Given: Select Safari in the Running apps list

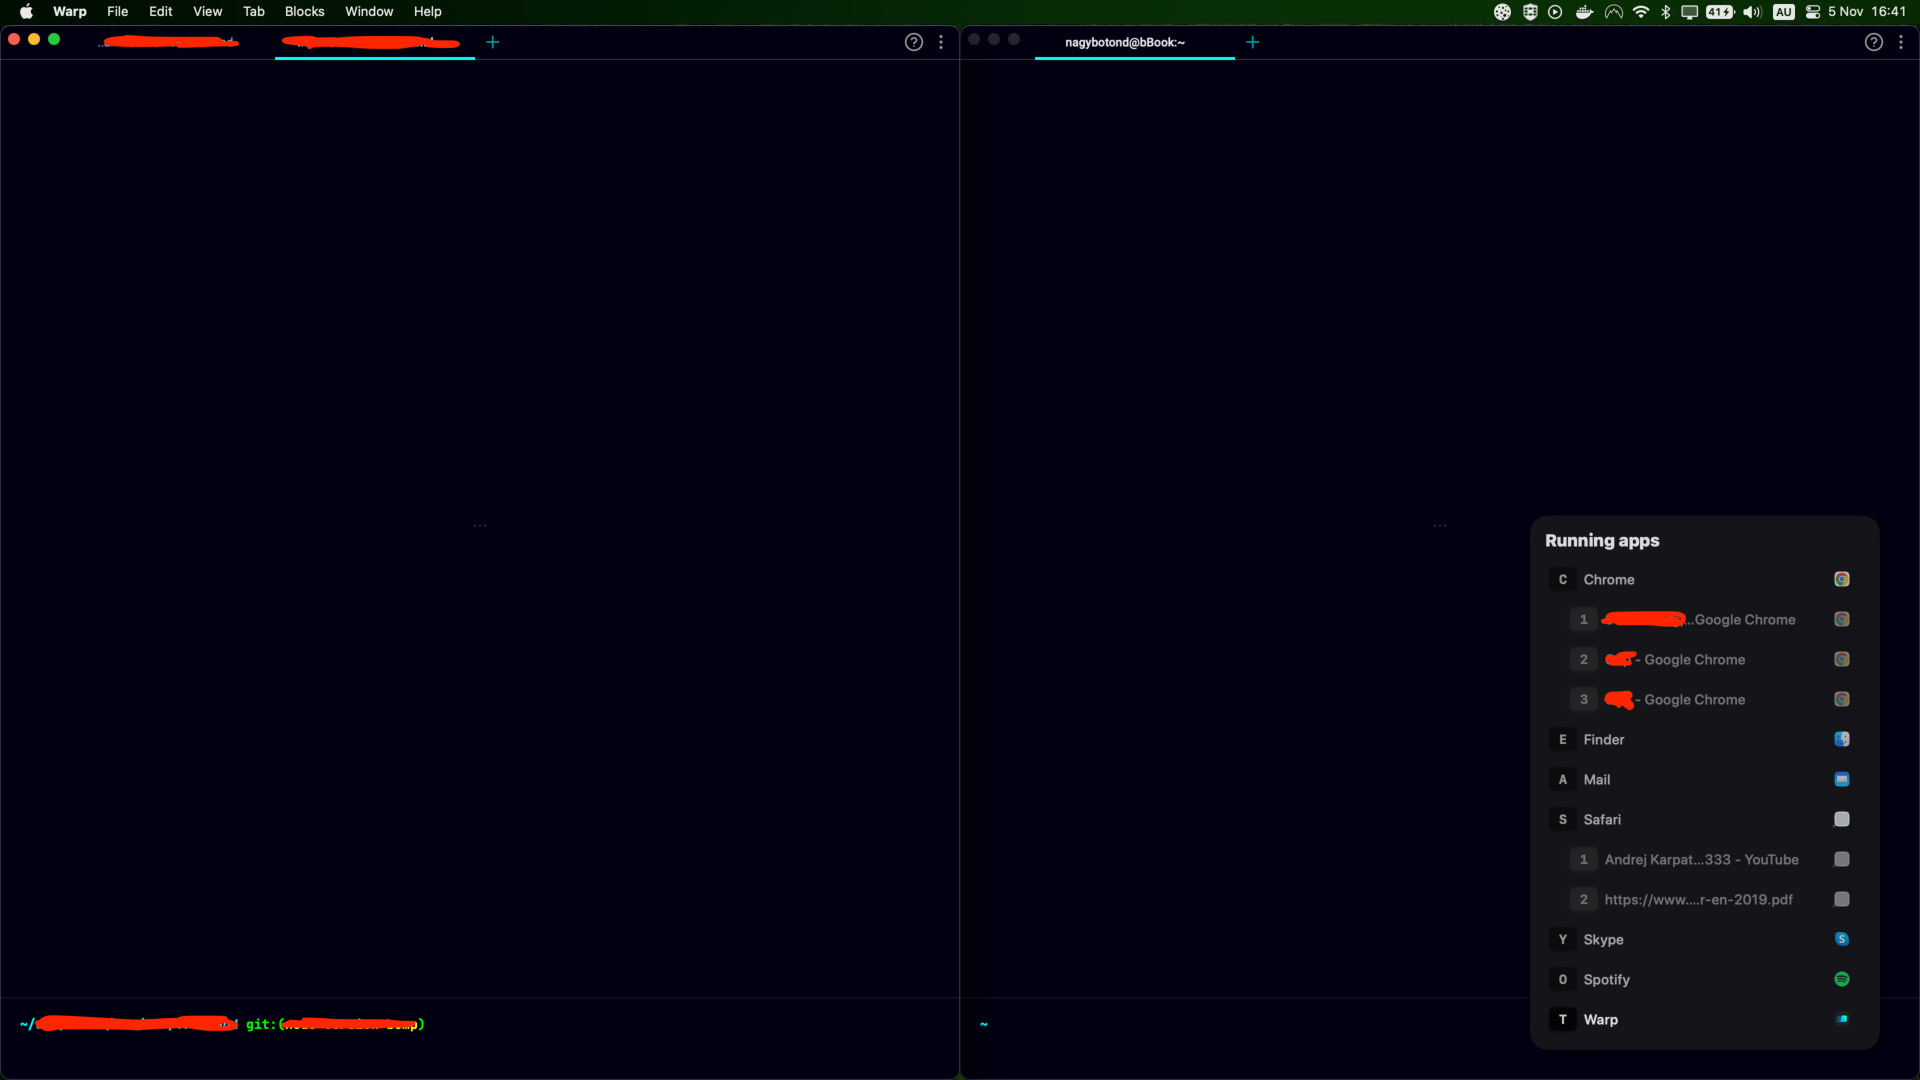Looking at the screenshot, I should [1602, 820].
